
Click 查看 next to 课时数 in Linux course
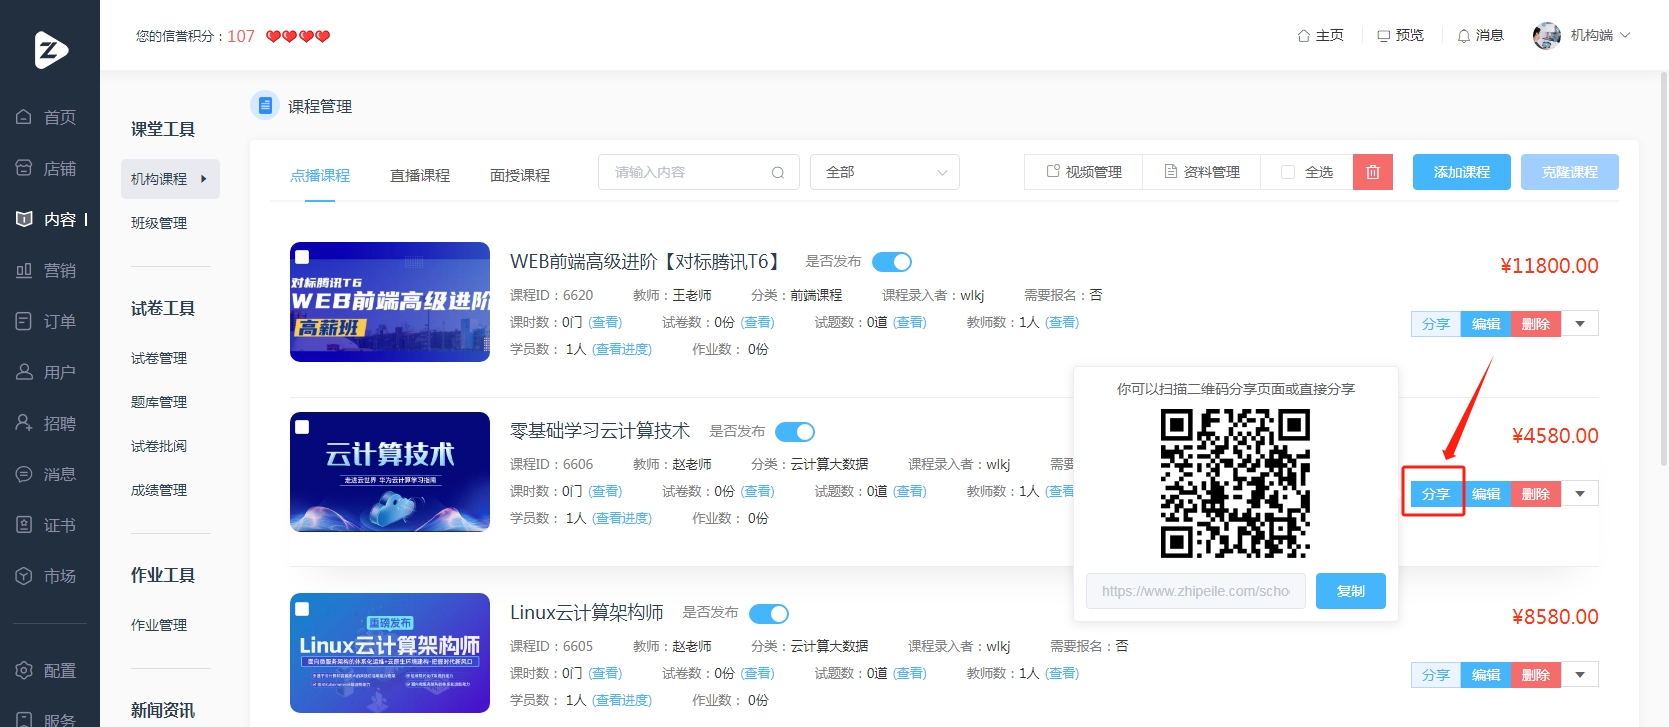click(x=605, y=673)
